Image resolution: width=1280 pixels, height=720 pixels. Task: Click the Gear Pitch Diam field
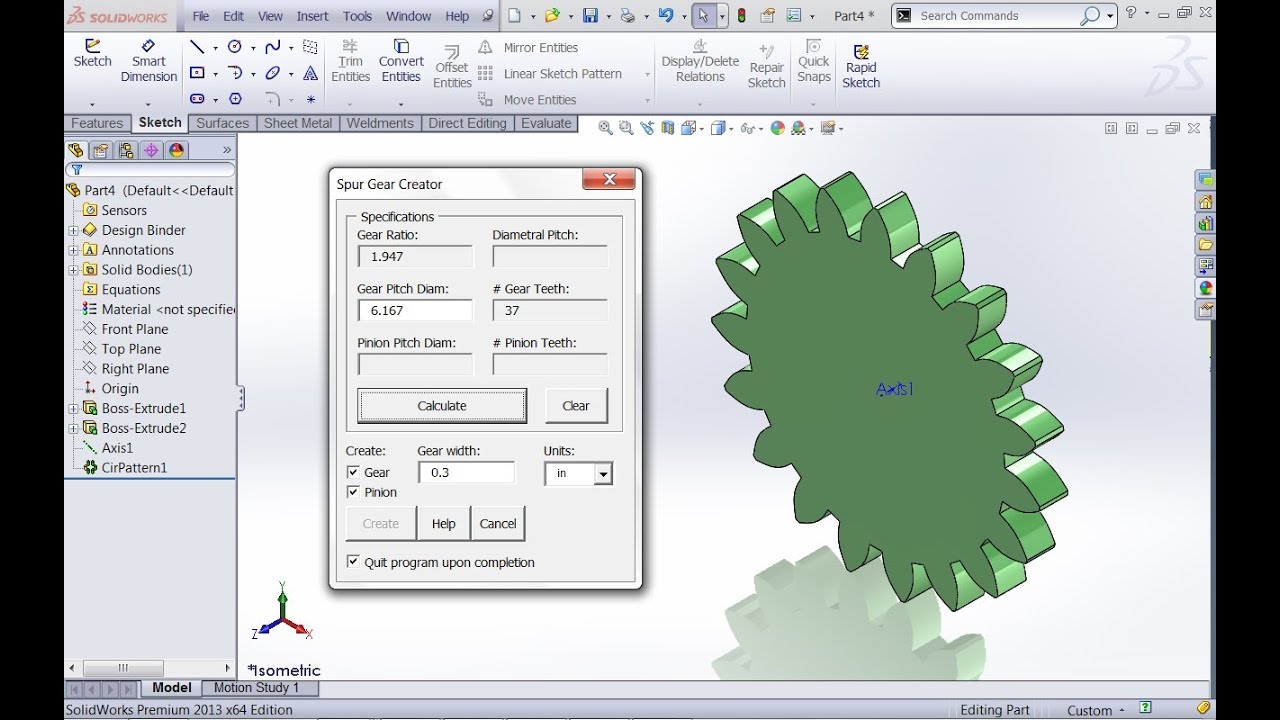coord(415,311)
